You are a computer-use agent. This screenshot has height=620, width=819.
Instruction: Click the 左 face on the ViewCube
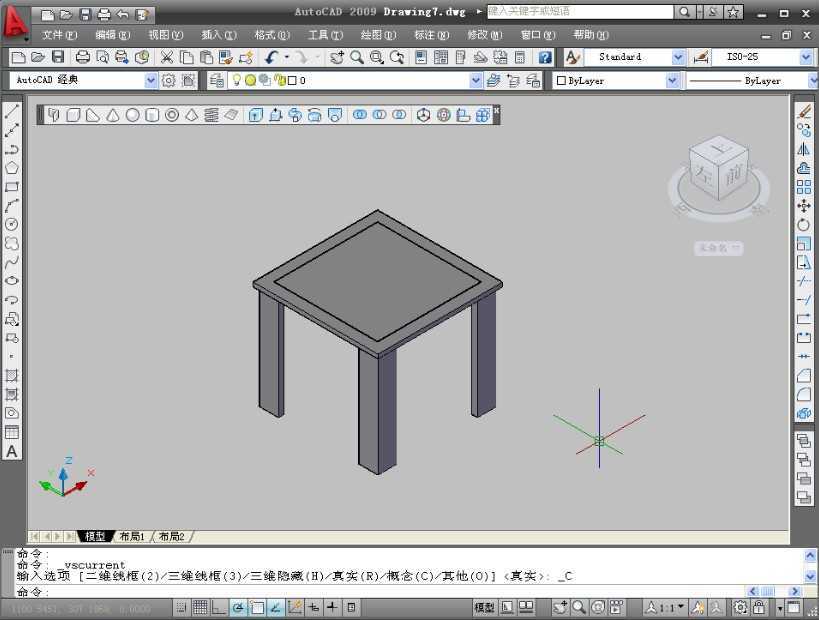pyautogui.click(x=704, y=174)
